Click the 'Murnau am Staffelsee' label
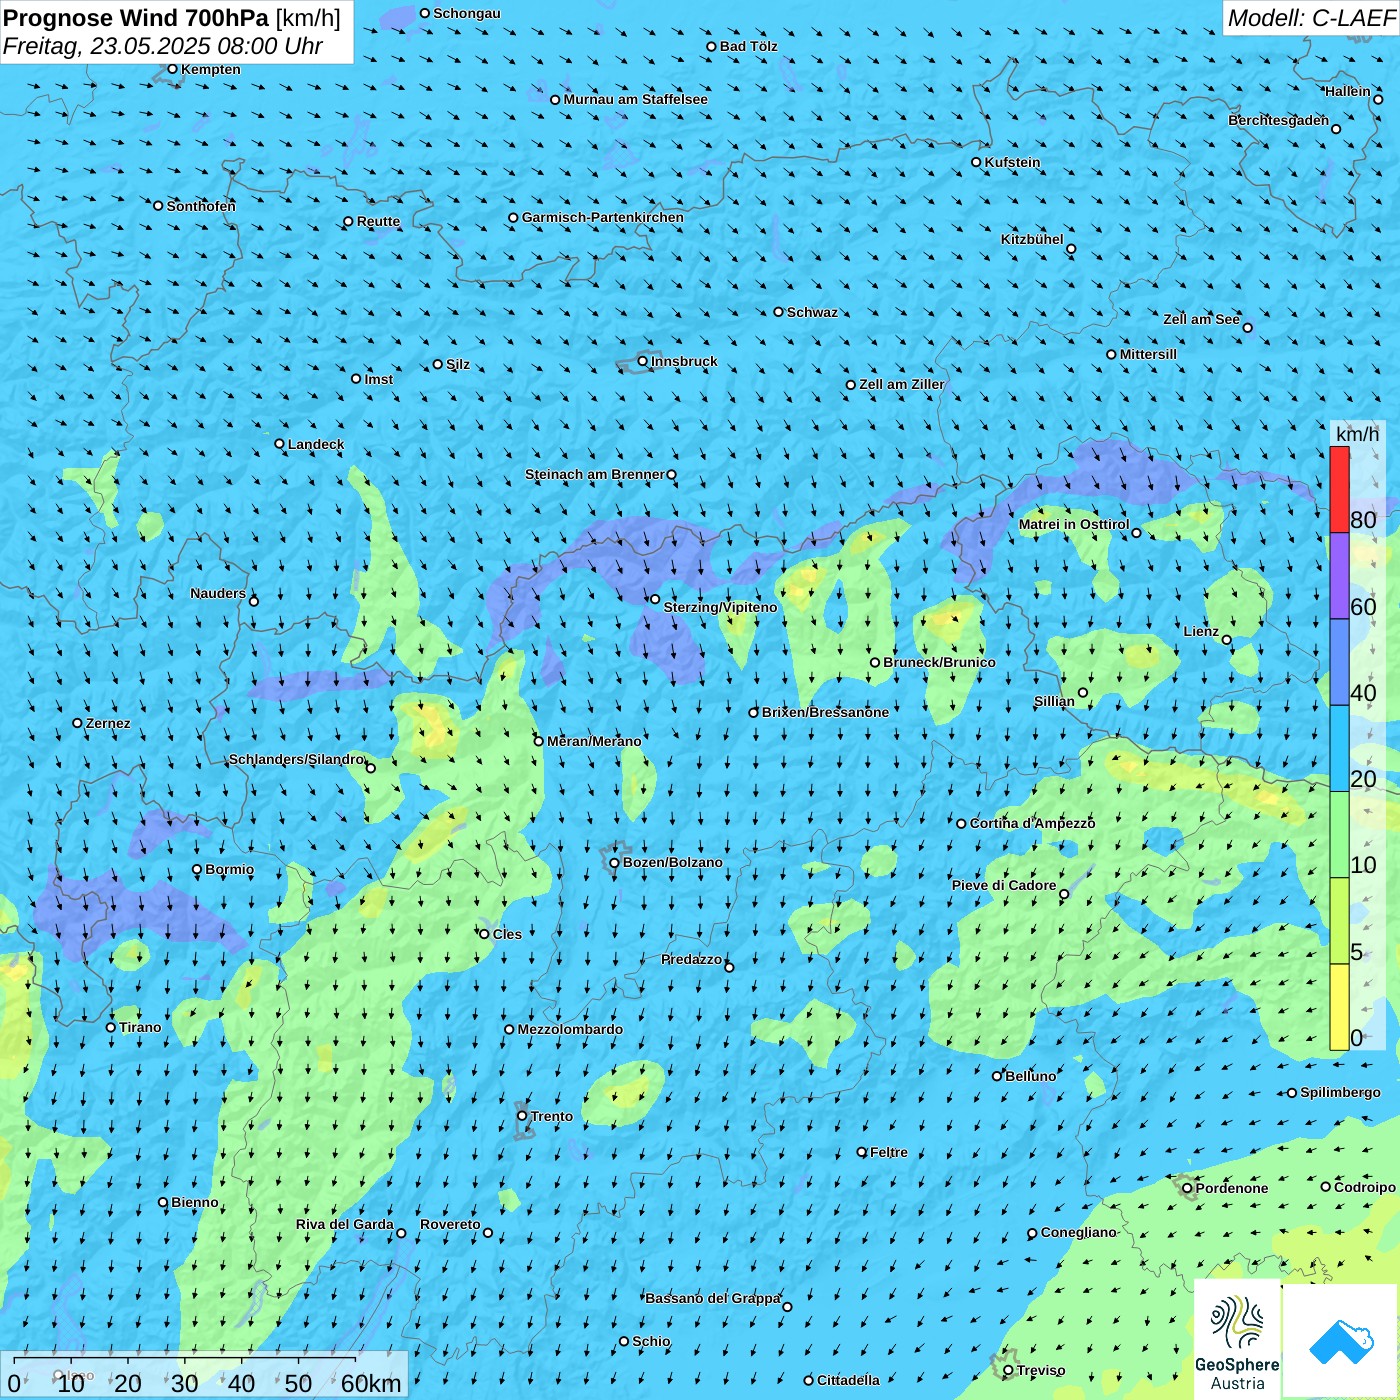 (636, 99)
